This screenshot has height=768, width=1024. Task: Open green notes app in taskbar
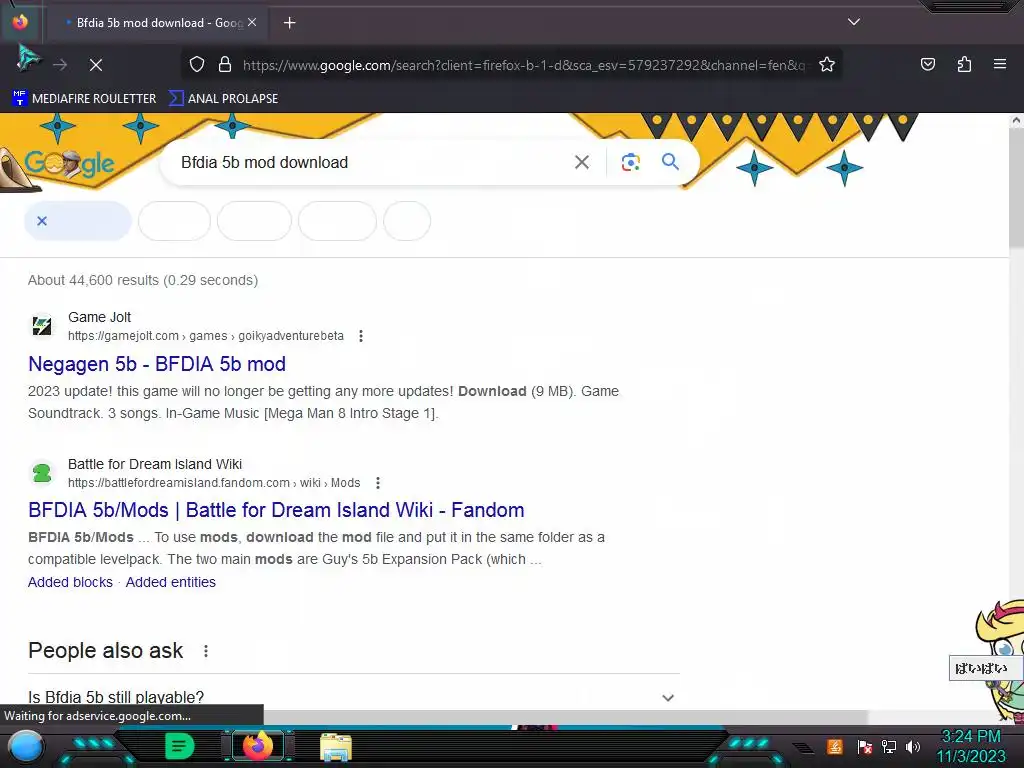point(179,746)
